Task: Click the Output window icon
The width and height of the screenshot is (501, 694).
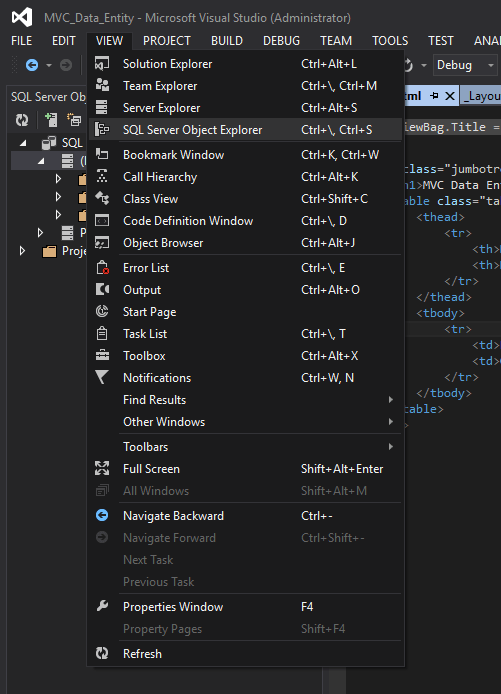Action: point(102,289)
